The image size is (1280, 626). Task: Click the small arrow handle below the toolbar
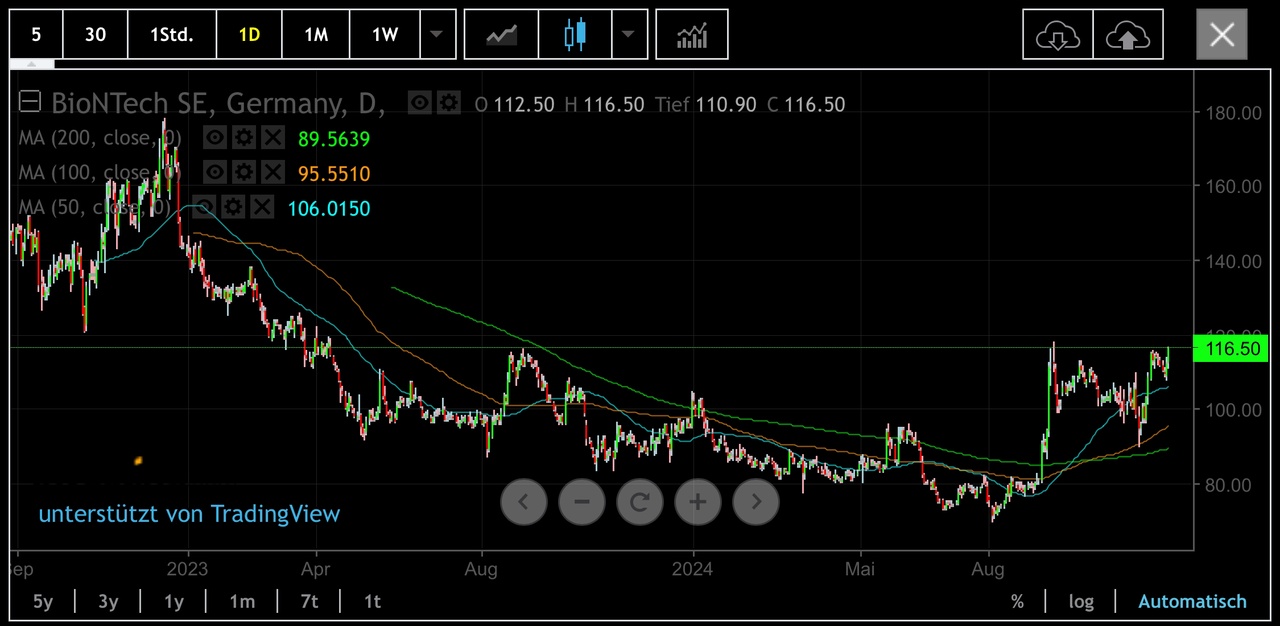pyautogui.click(x=32, y=64)
